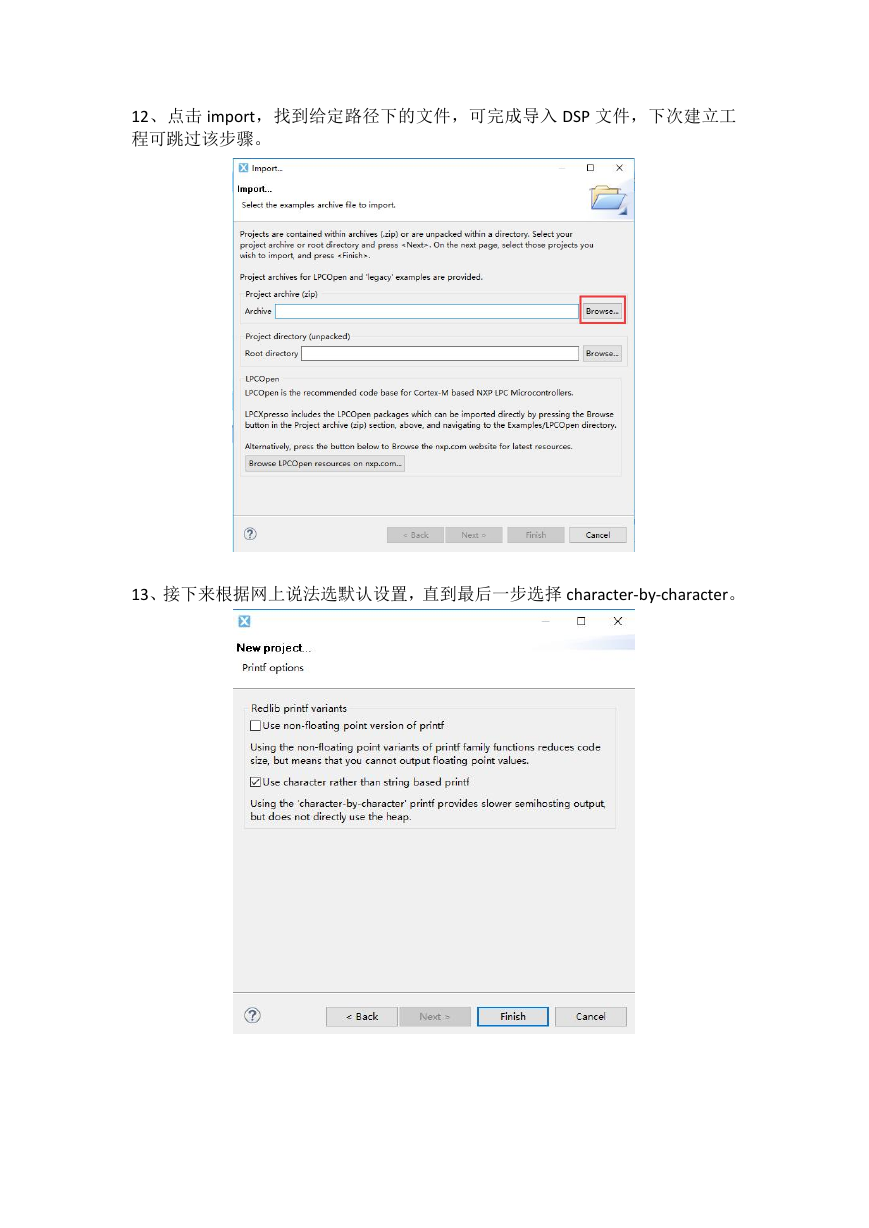
Task: Click the New project dialog help icon
Action: click(x=252, y=1015)
